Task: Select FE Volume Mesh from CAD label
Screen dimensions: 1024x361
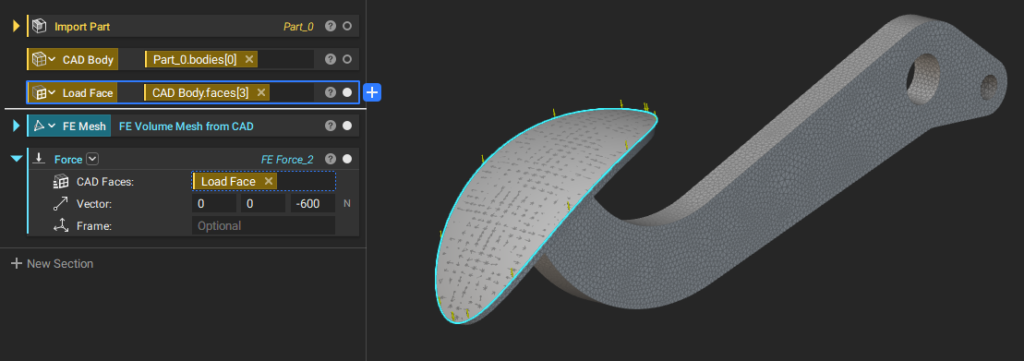Action: pyautogui.click(x=186, y=126)
